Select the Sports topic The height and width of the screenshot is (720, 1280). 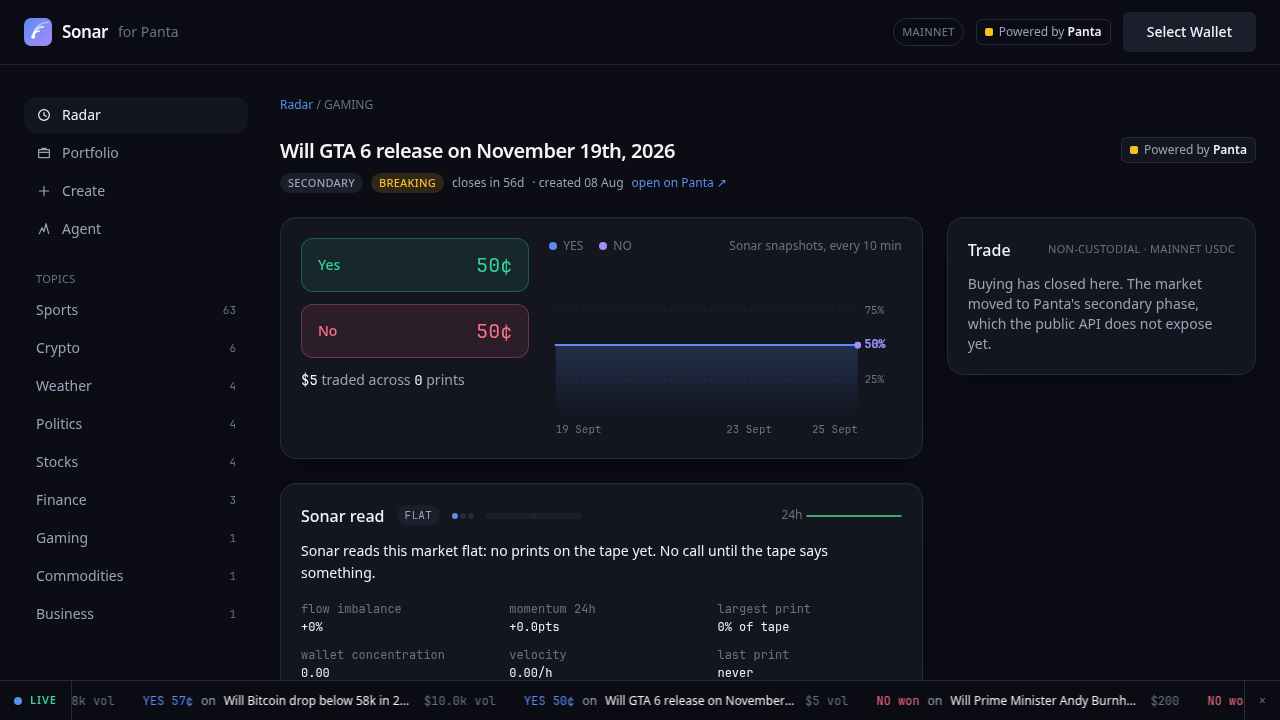coord(136,310)
